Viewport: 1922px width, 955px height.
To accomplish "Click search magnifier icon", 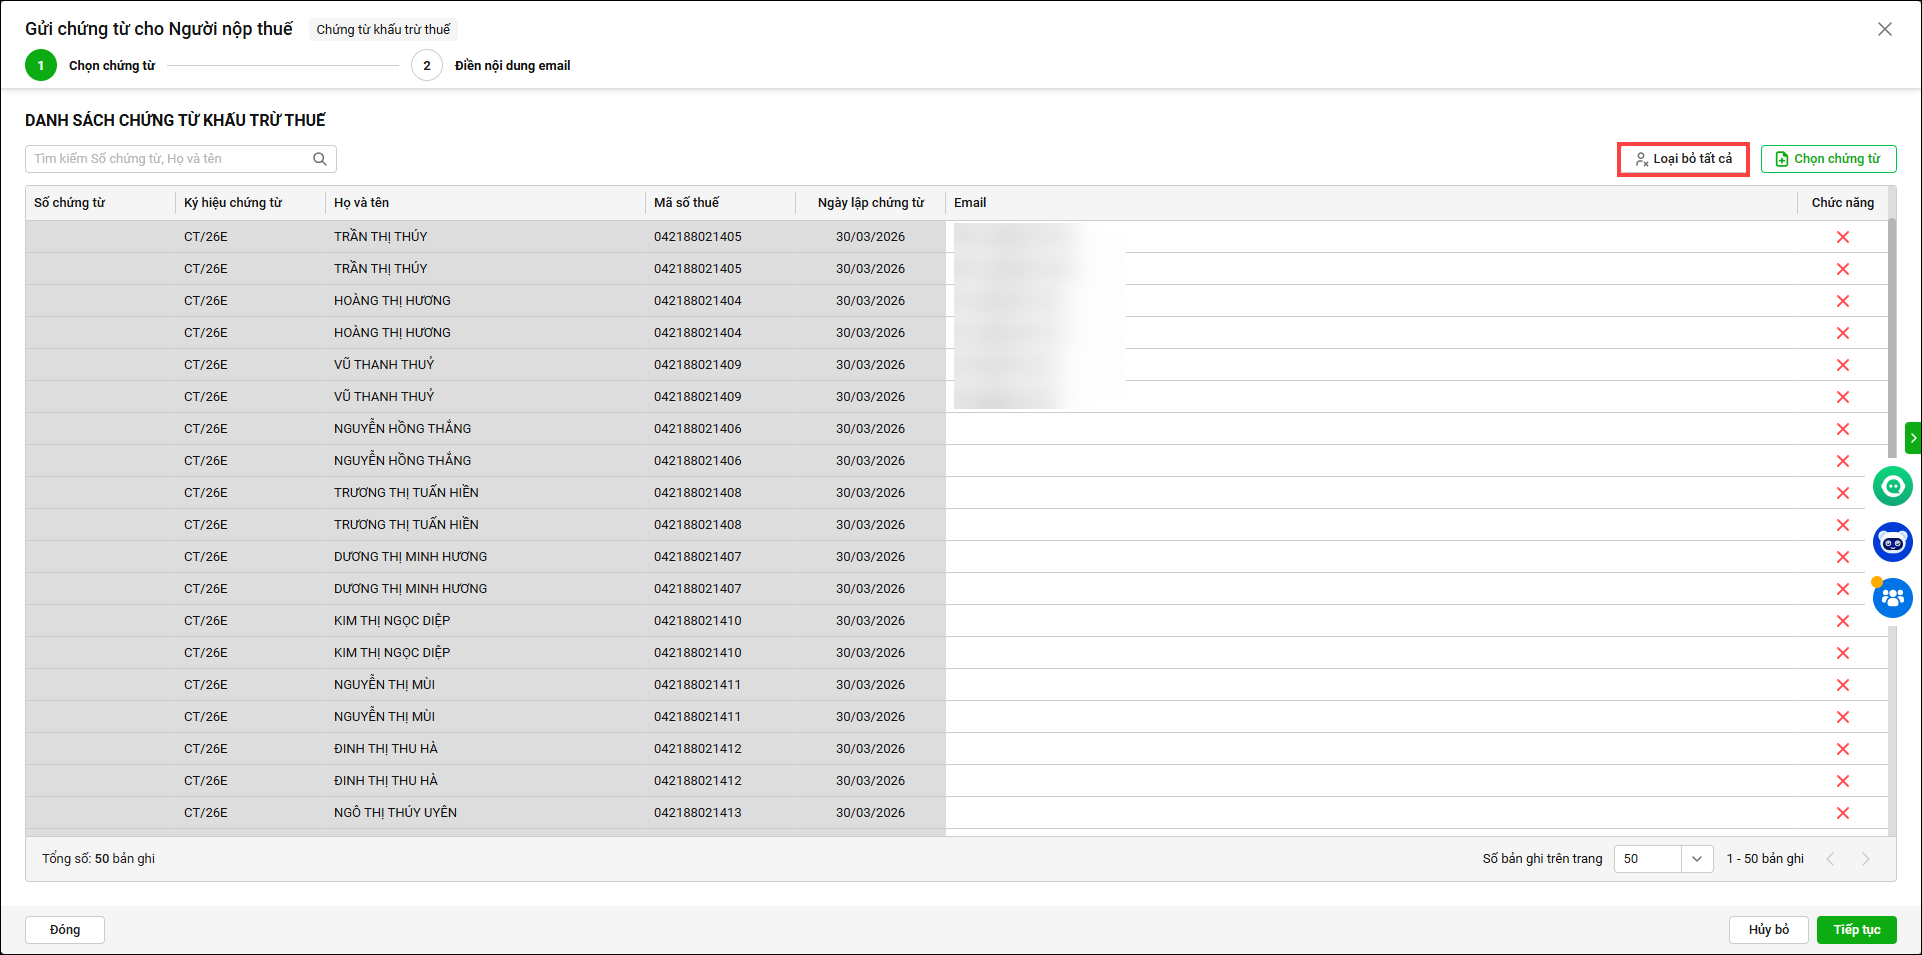I will click(x=320, y=159).
